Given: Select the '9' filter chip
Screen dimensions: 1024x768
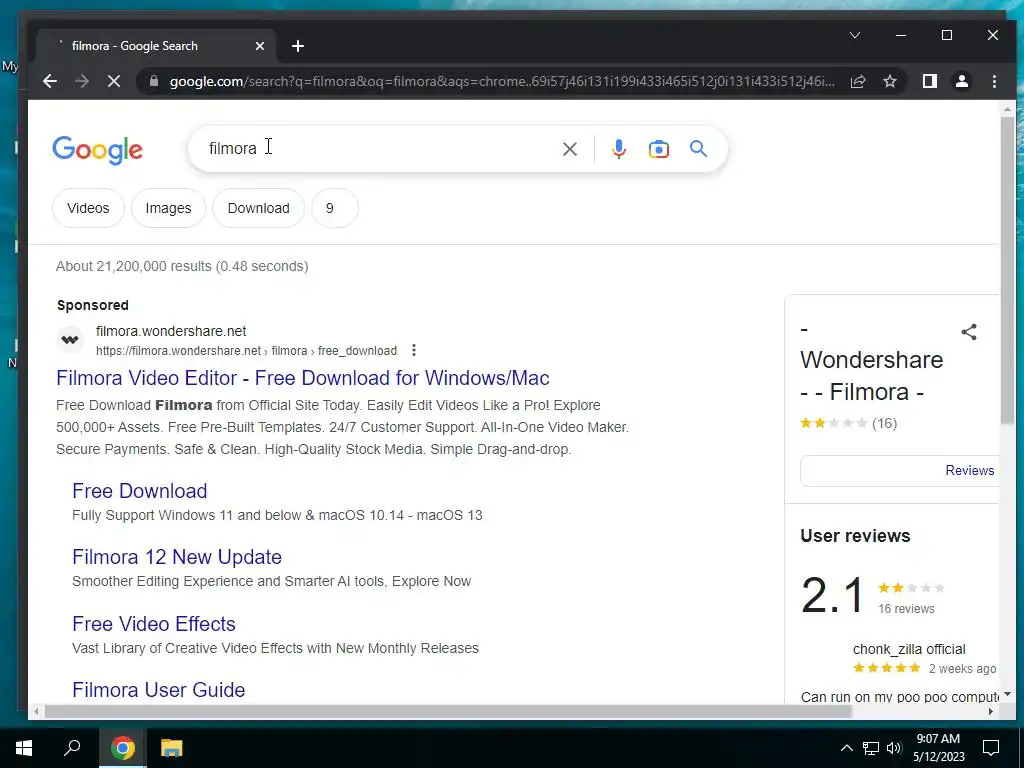Looking at the screenshot, I should click(334, 208).
